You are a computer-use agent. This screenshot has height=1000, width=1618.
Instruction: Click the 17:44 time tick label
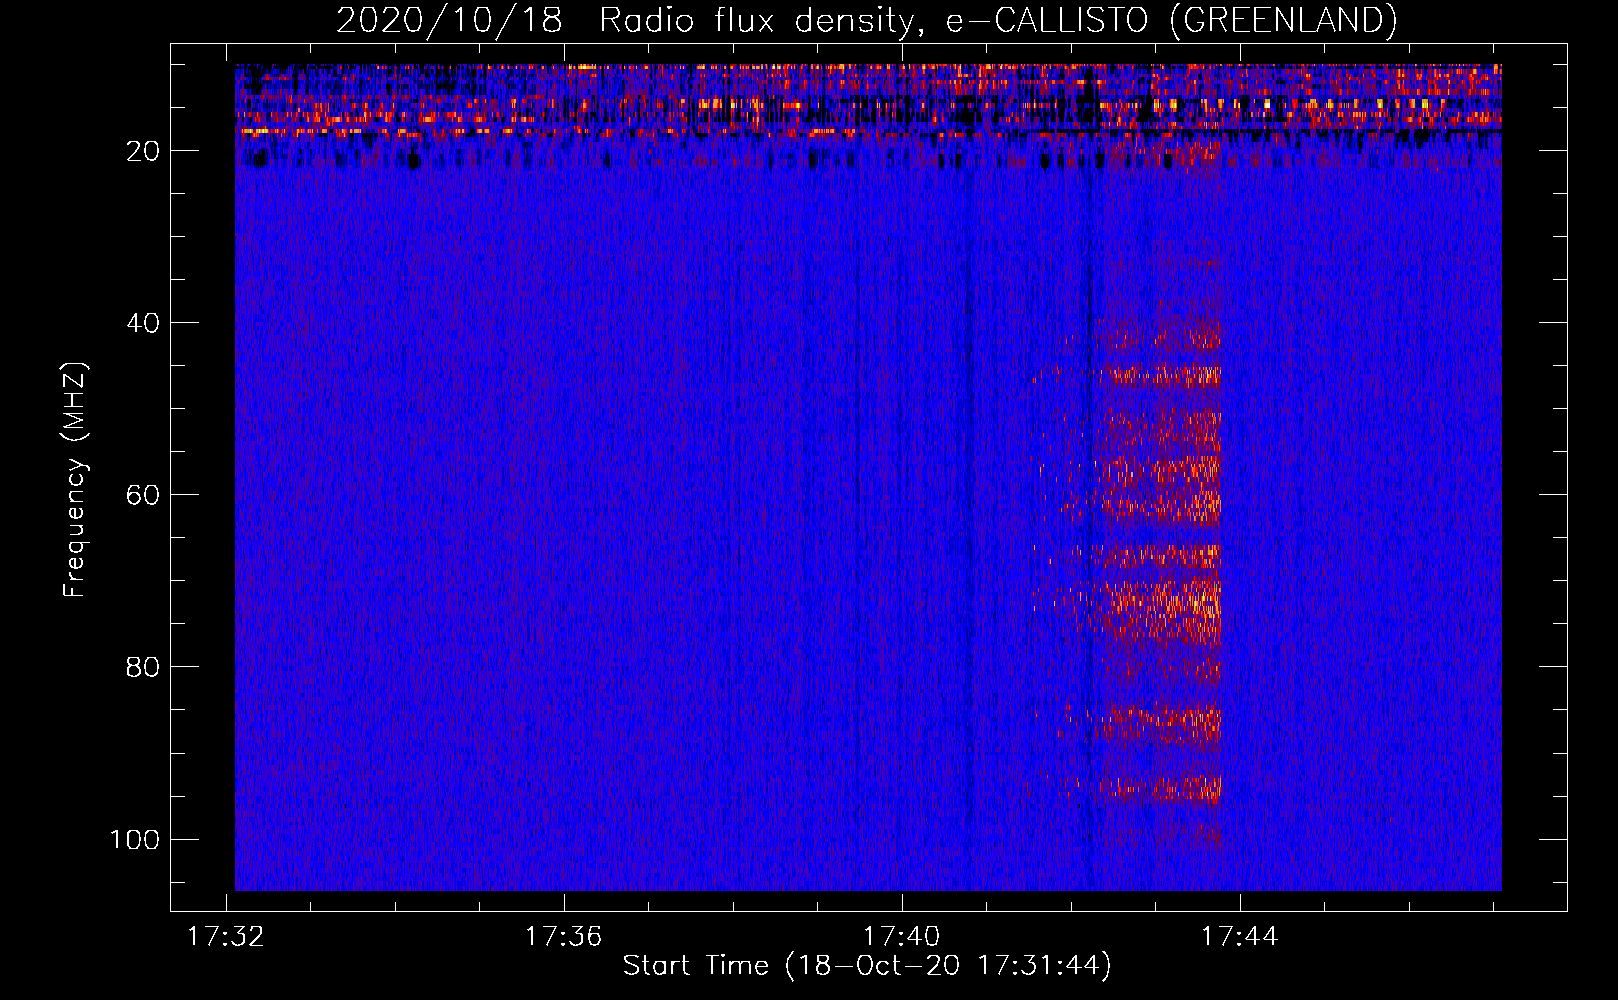pyautogui.click(x=1240, y=936)
